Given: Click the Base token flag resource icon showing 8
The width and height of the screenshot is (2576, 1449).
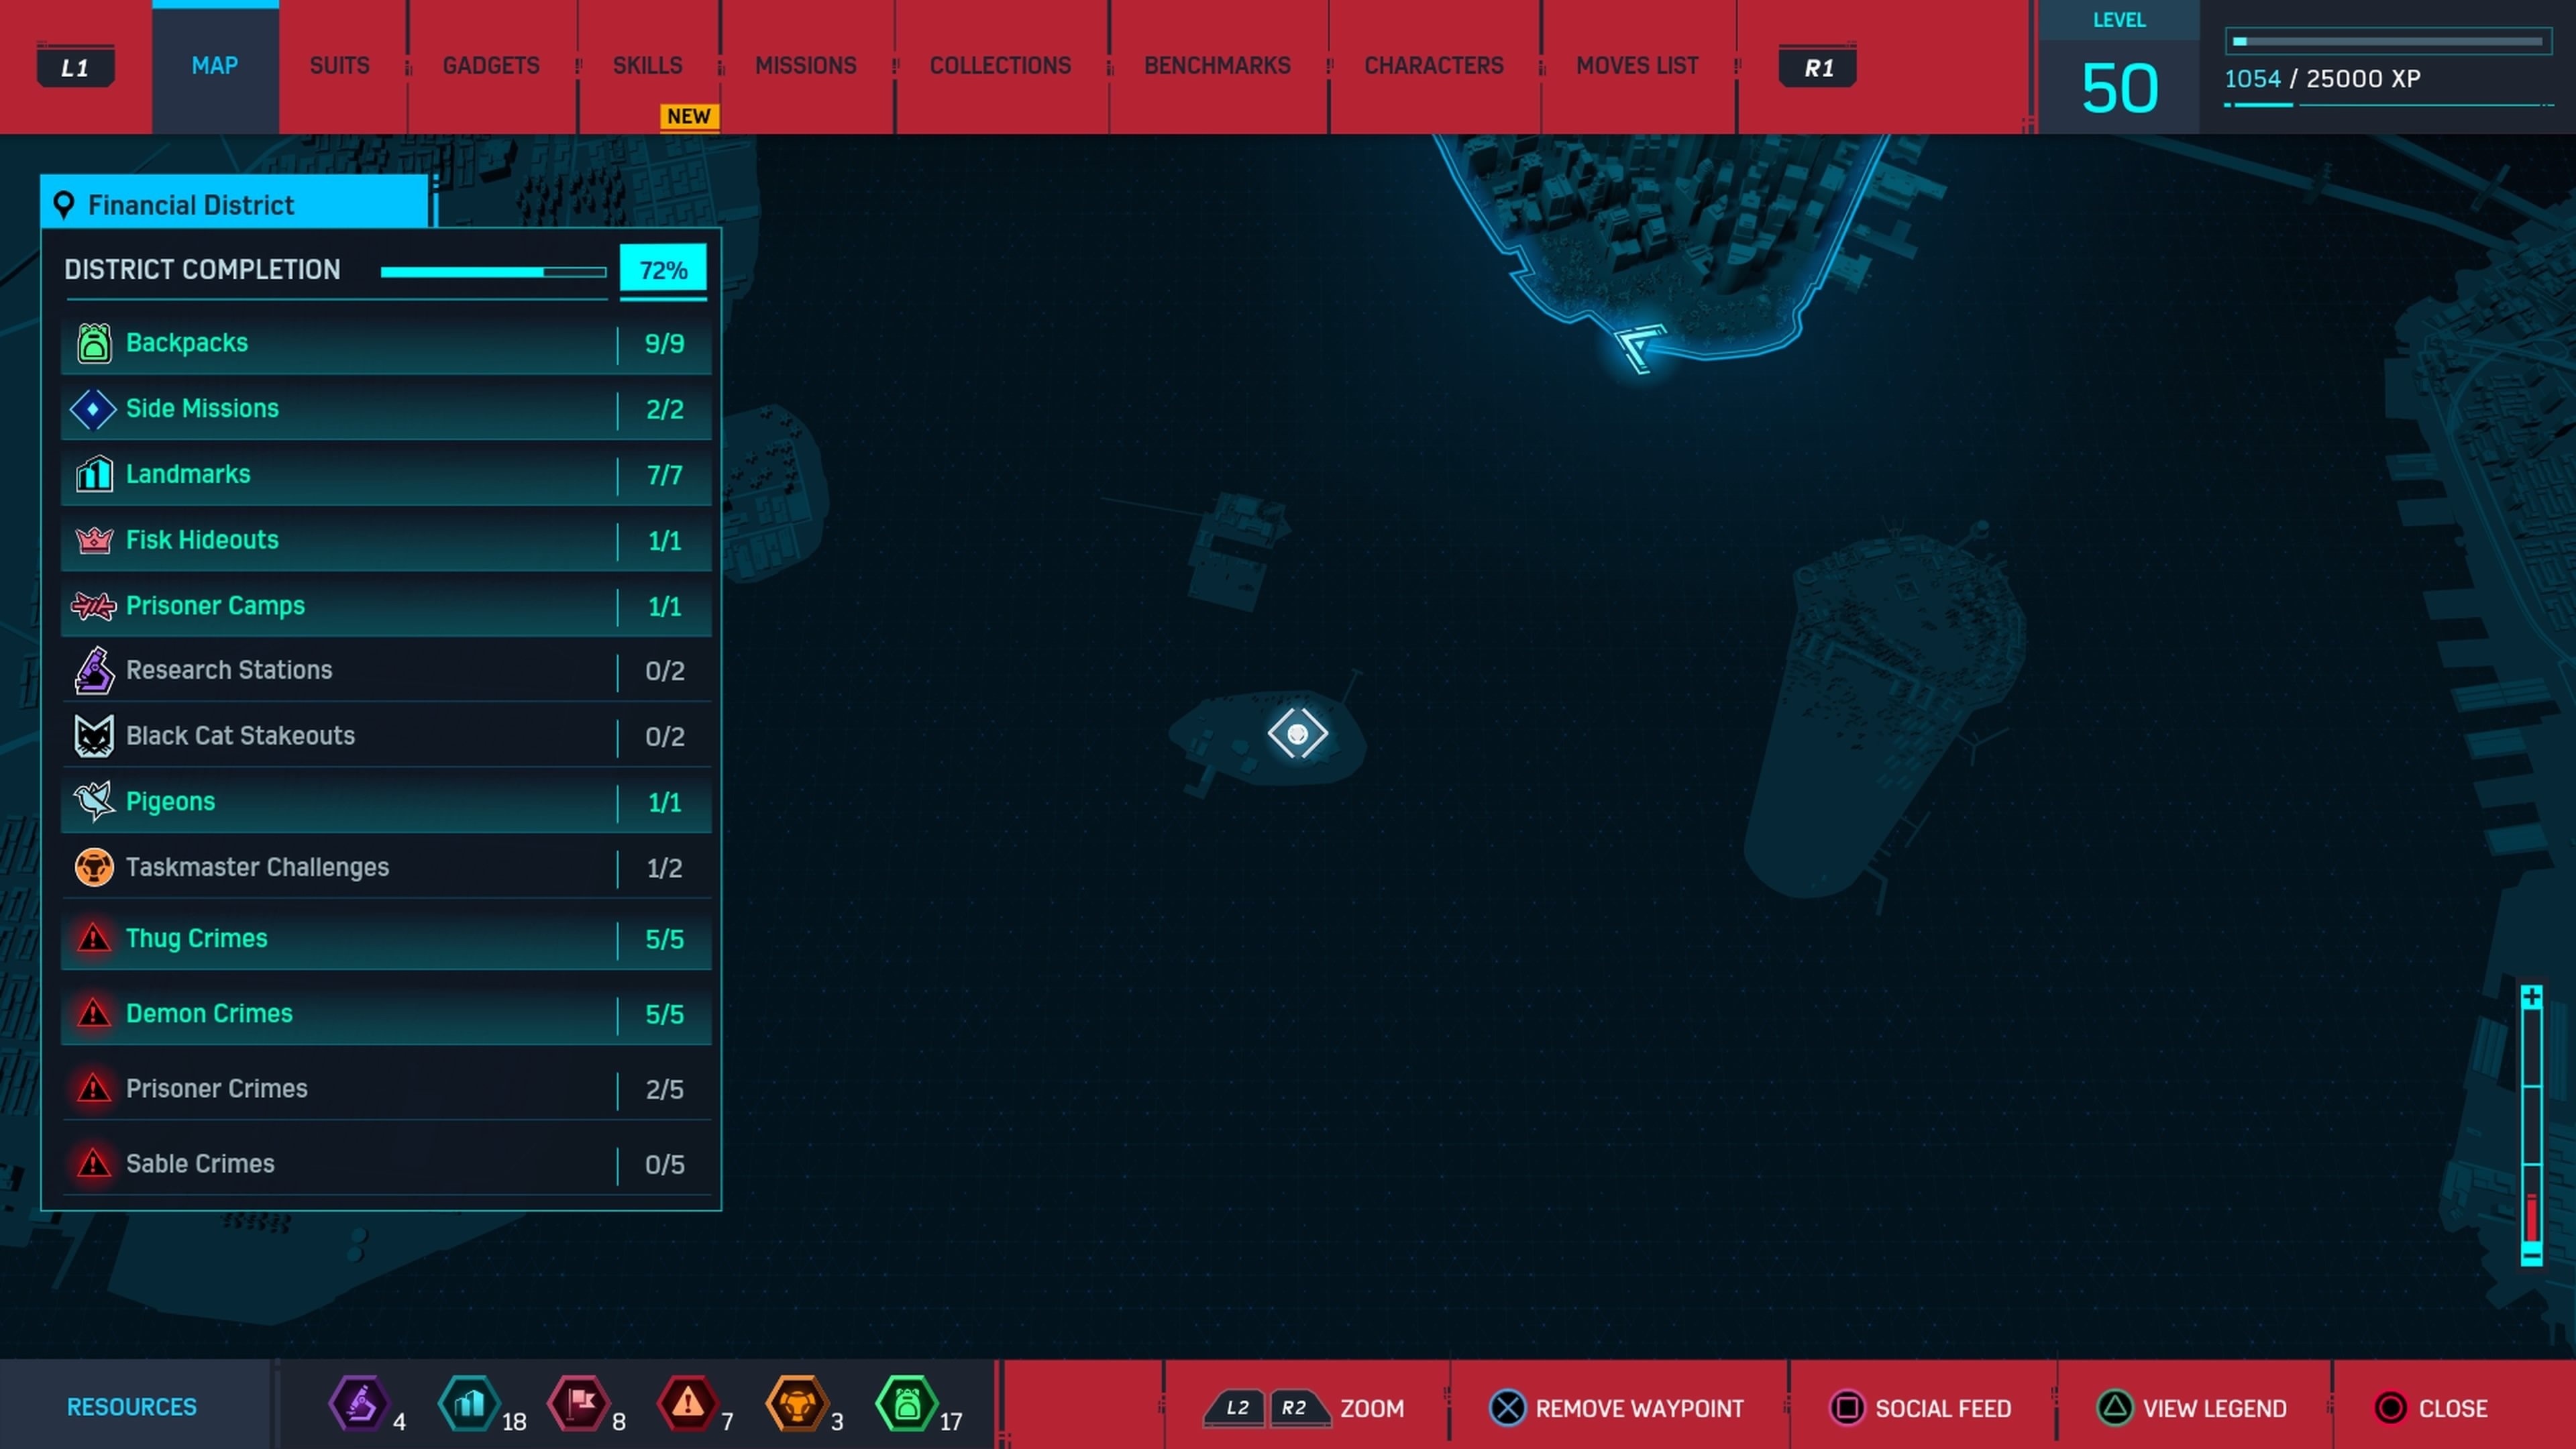Looking at the screenshot, I should click(x=579, y=1404).
